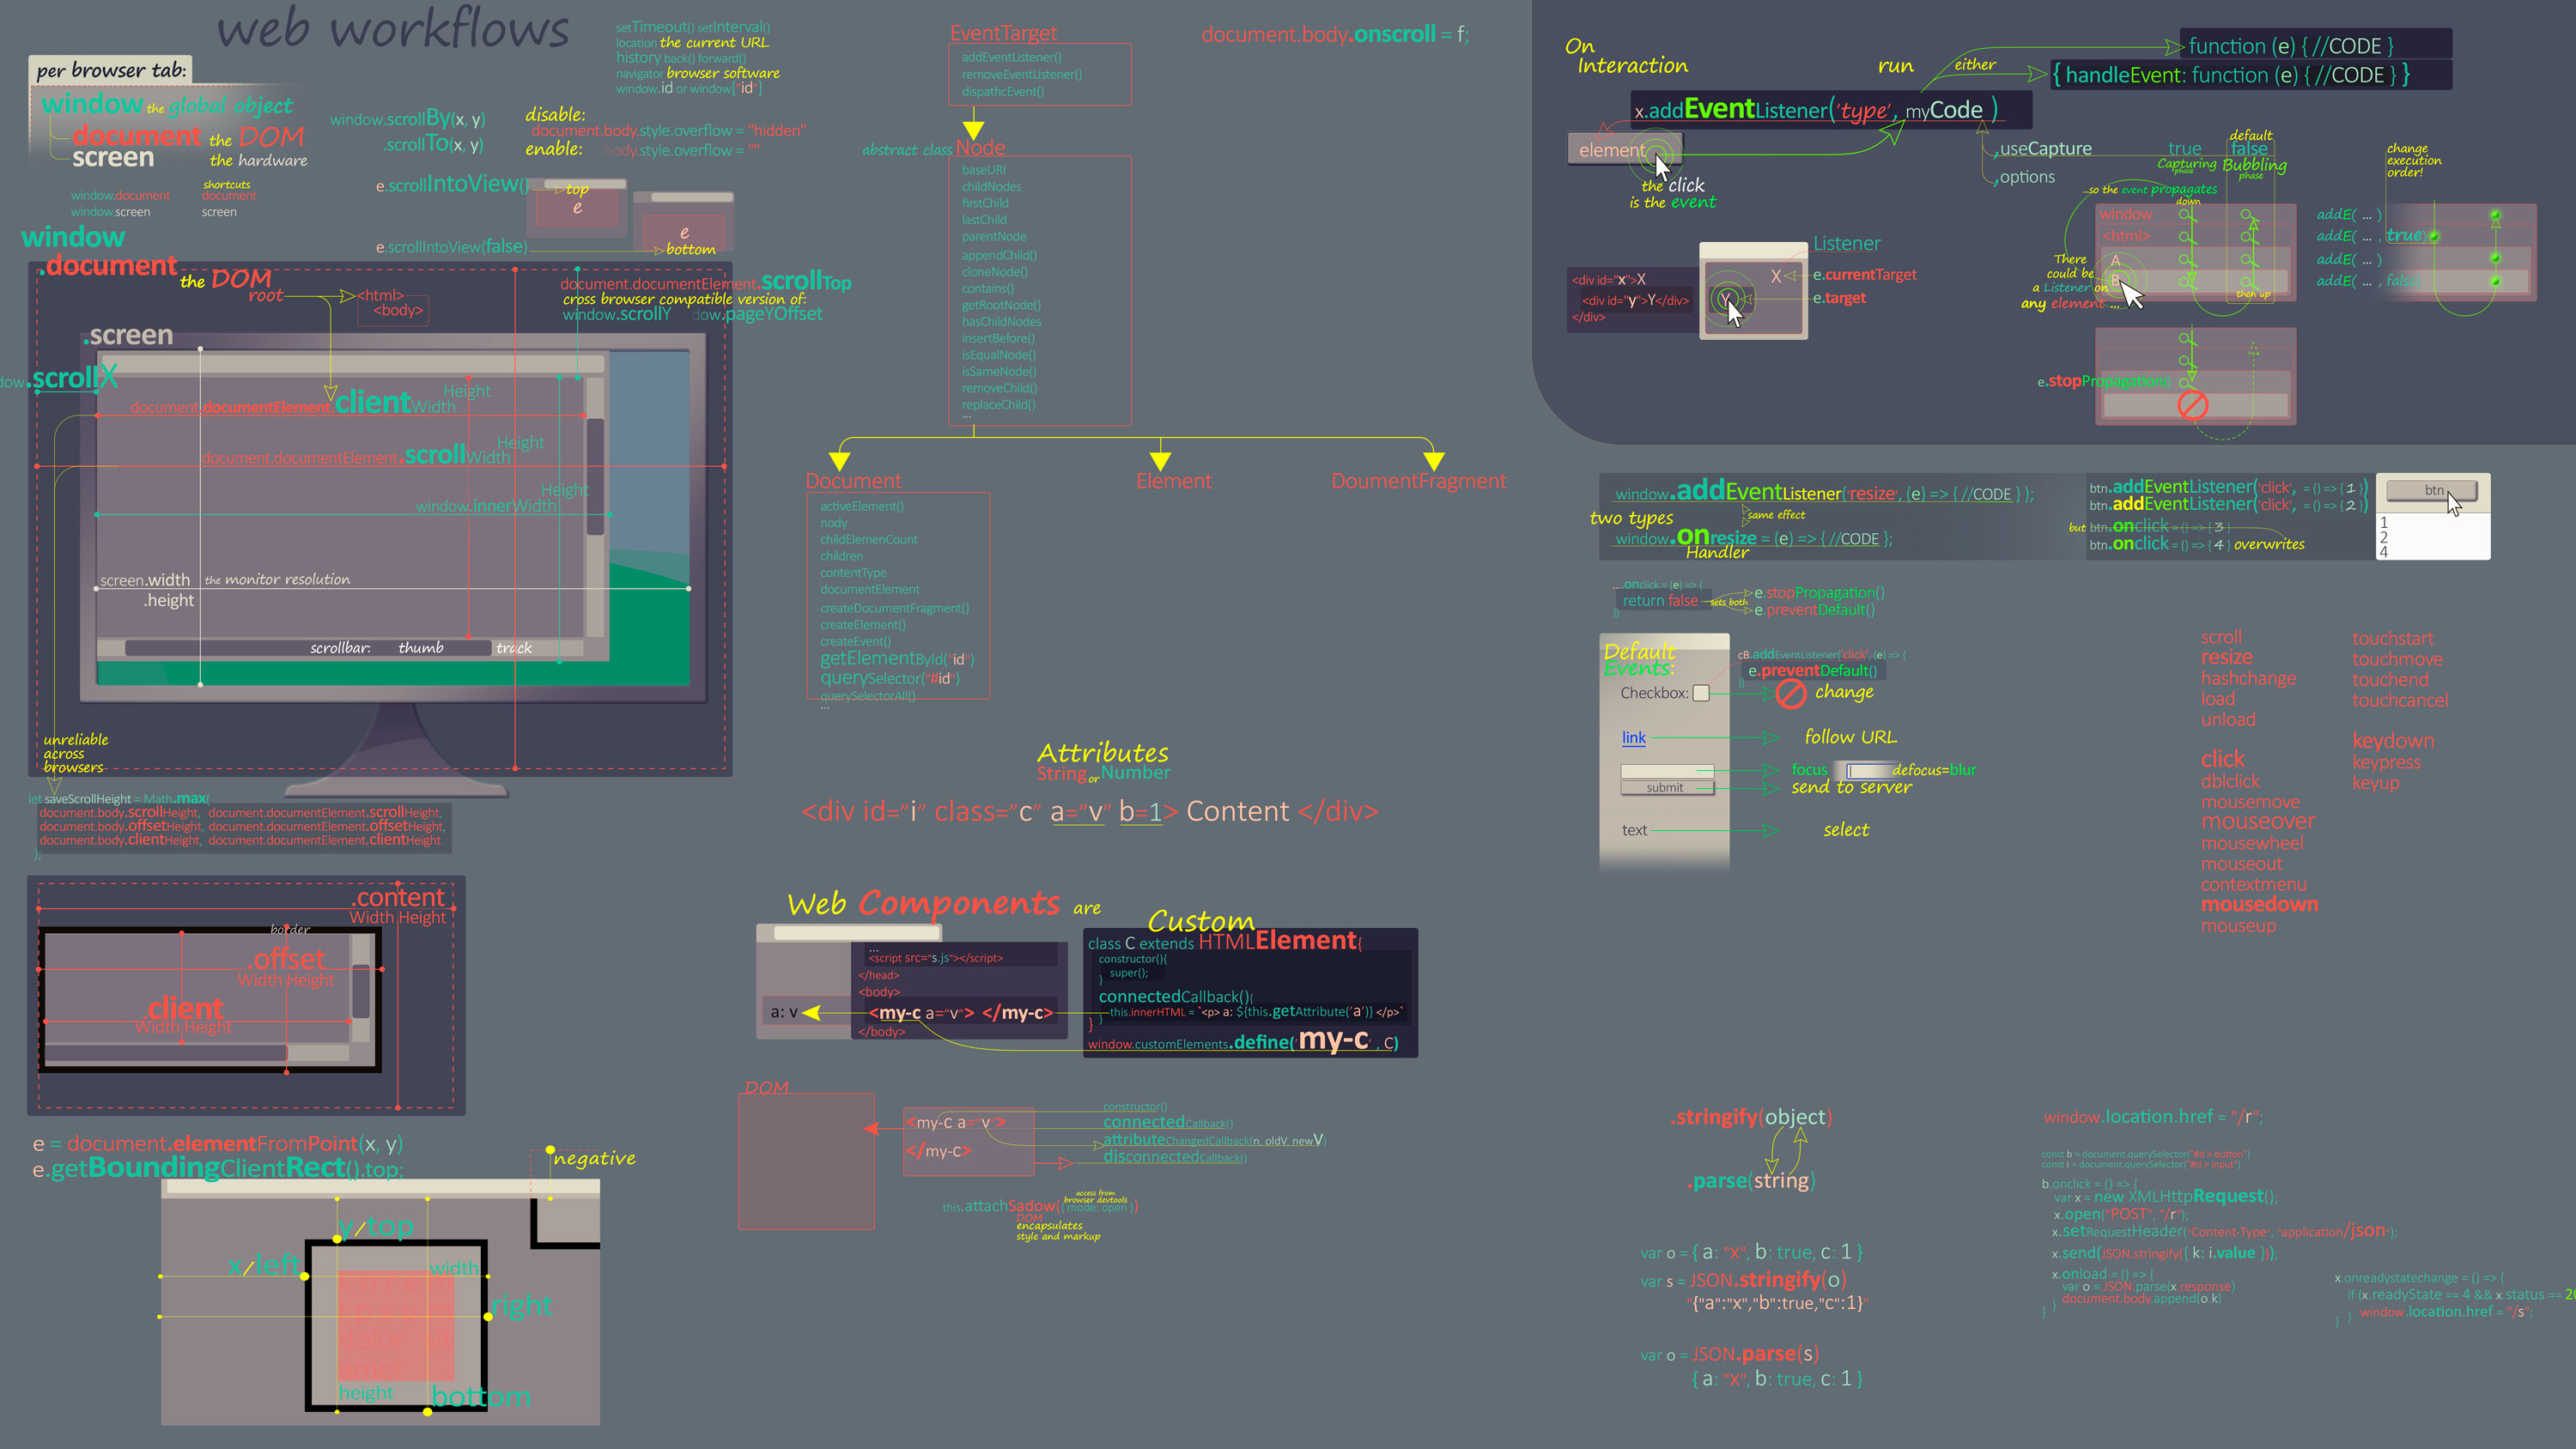Image resolution: width=2576 pixels, height=1449 pixels.
Task: Click the scrollbar "track" label in the monitor
Action: coord(514,648)
